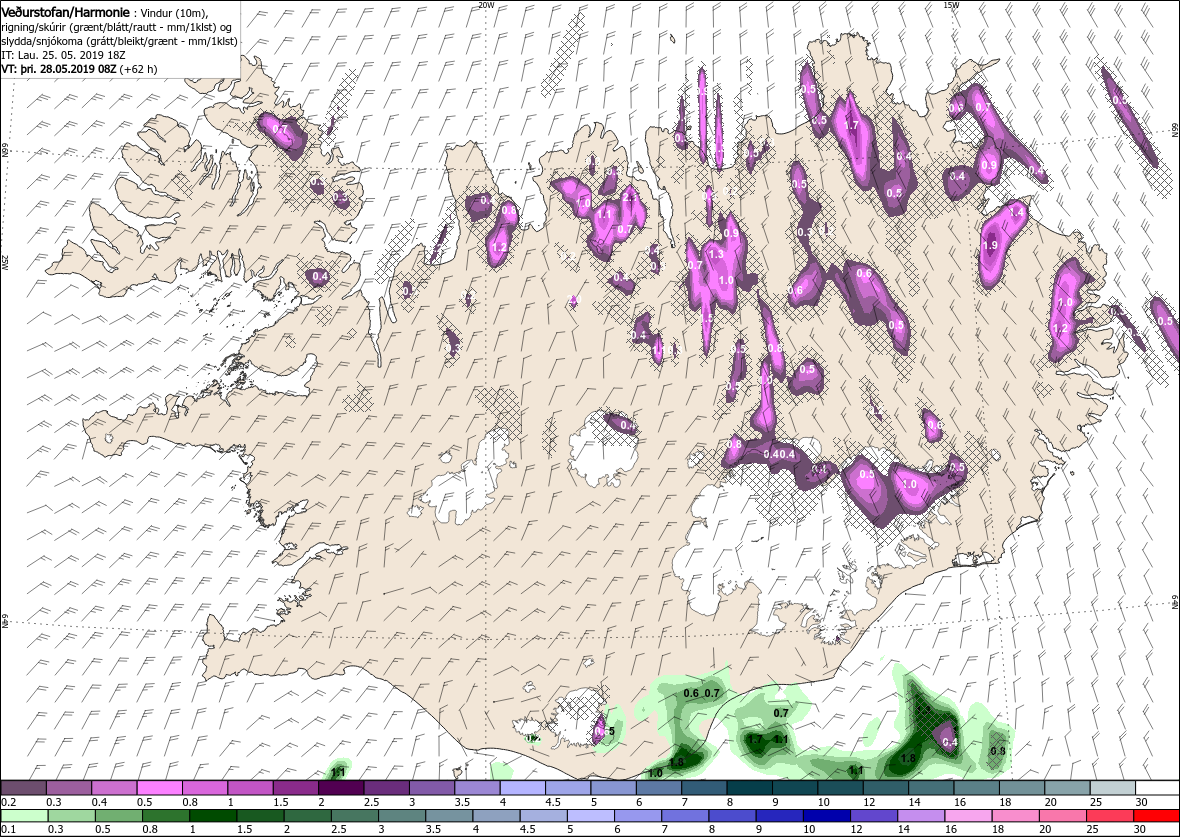Click the 1.9 snowfall value on the map
Image resolution: width=1180 pixels, height=837 pixels.
(990, 245)
